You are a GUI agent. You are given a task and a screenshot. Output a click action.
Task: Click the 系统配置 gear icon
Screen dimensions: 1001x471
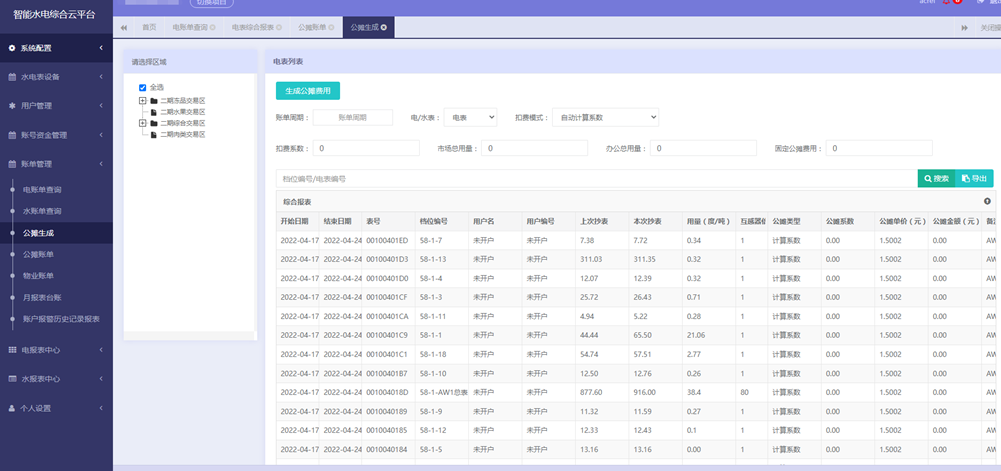(x=12, y=48)
